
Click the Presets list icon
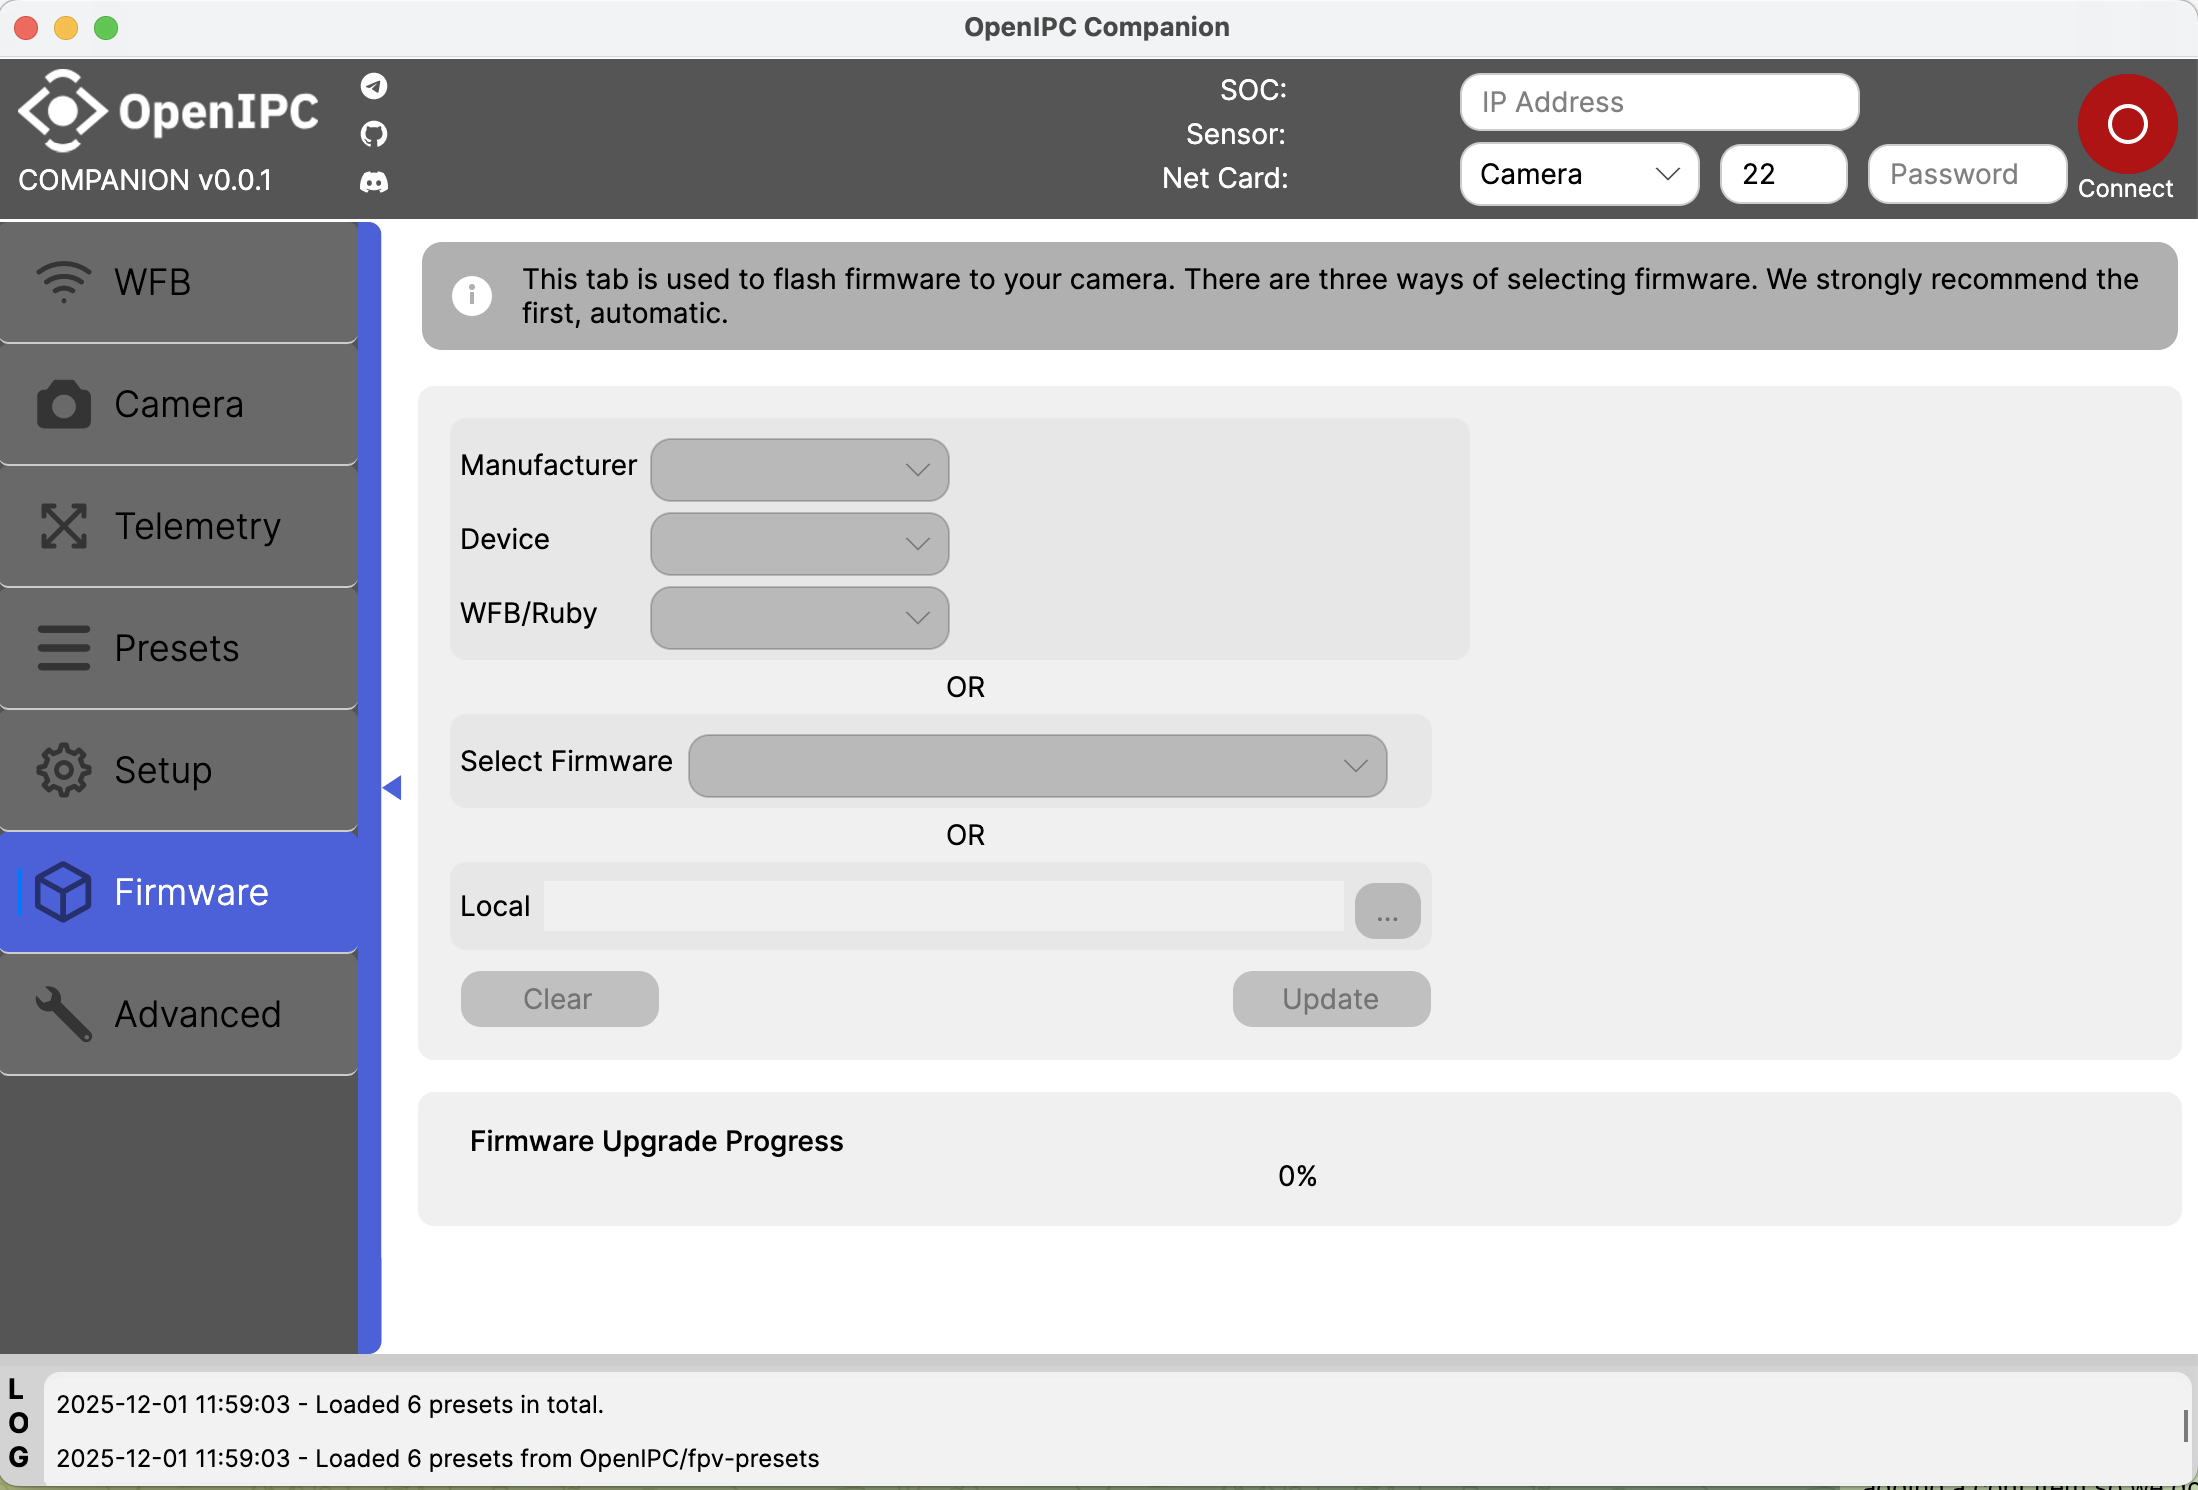[x=64, y=648]
